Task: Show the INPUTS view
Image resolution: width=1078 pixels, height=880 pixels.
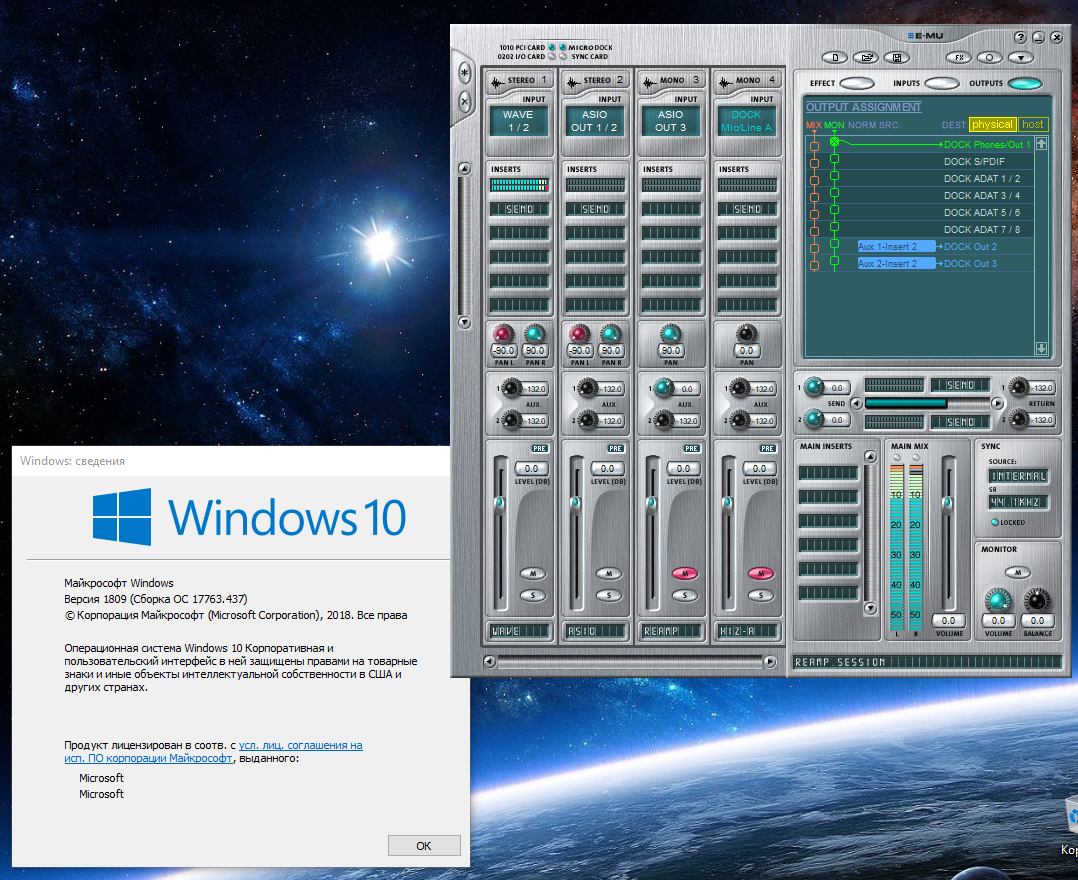Action: tap(942, 83)
